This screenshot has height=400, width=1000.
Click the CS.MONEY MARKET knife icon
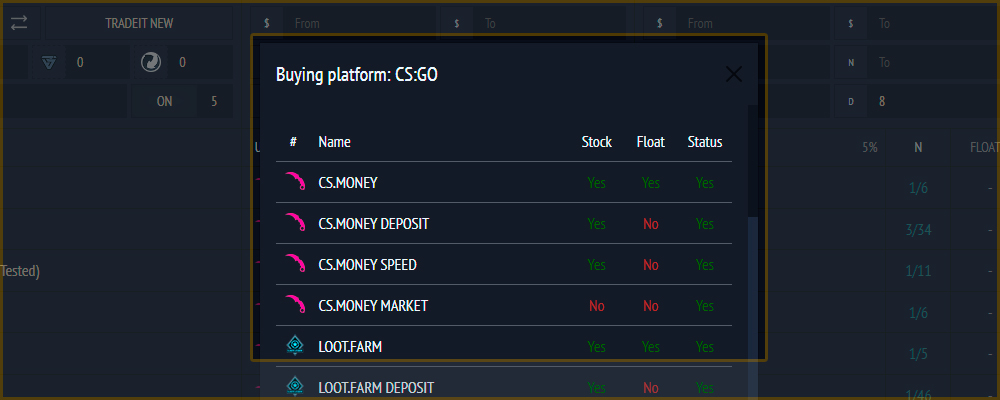point(294,305)
